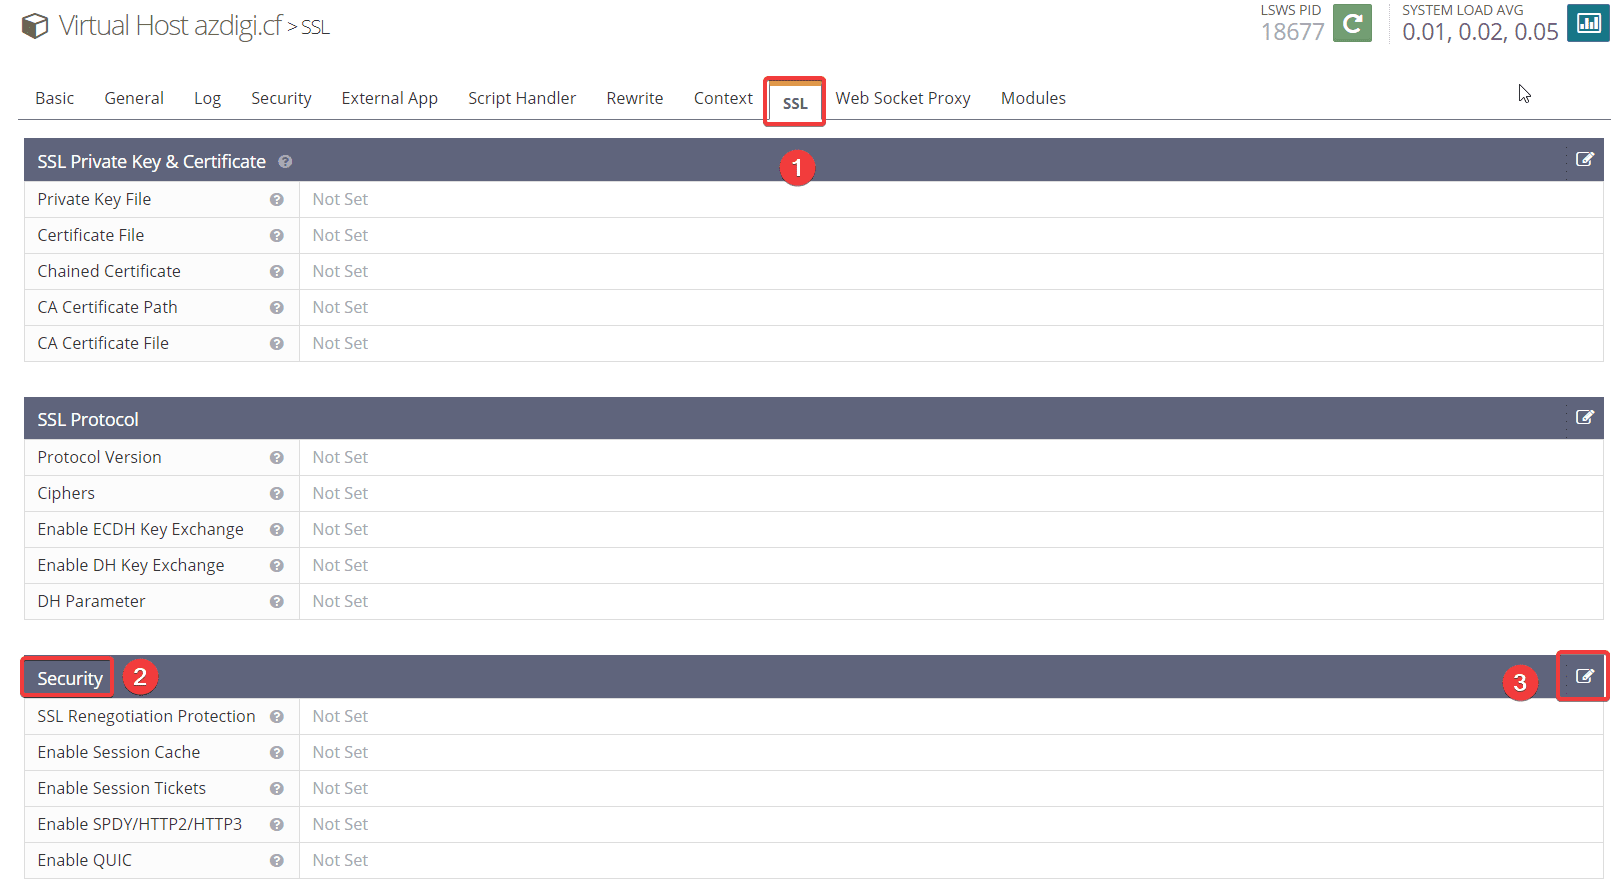This screenshot has width=1616, height=884.
Task: Click the Virtual Host azdigi.cf title
Action: tap(170, 26)
